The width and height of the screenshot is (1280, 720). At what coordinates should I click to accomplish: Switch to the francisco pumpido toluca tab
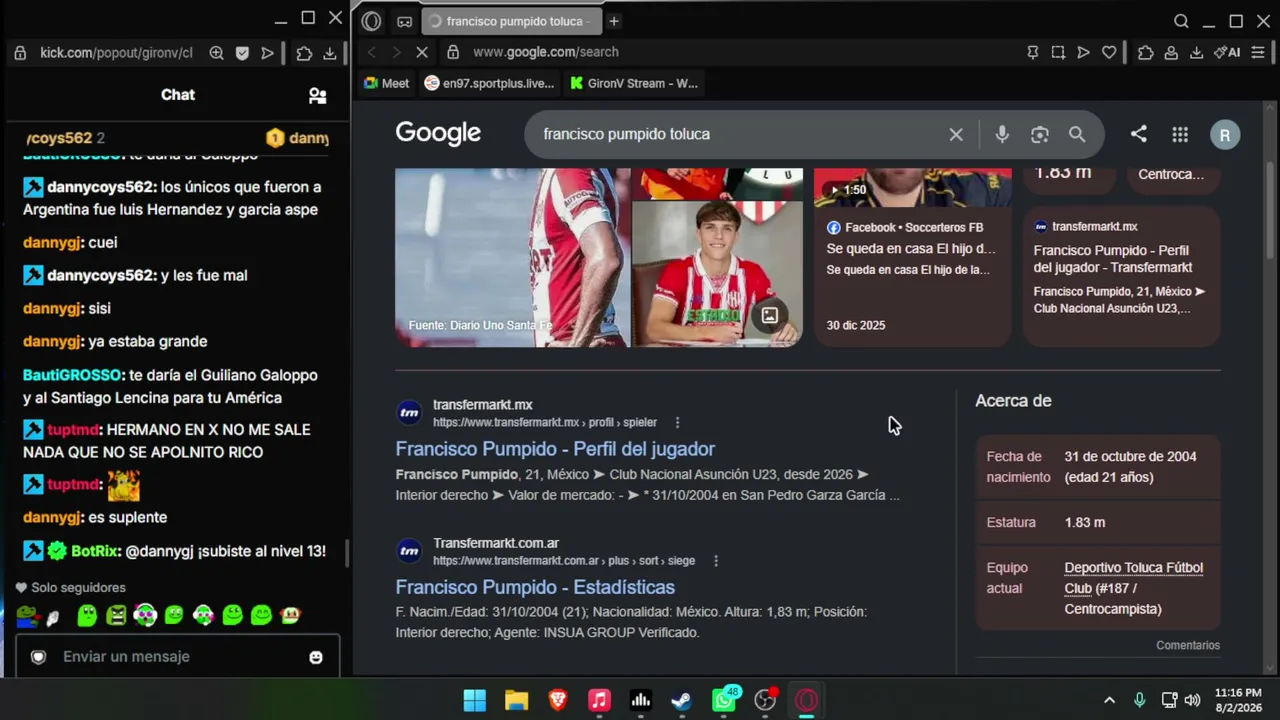point(511,21)
